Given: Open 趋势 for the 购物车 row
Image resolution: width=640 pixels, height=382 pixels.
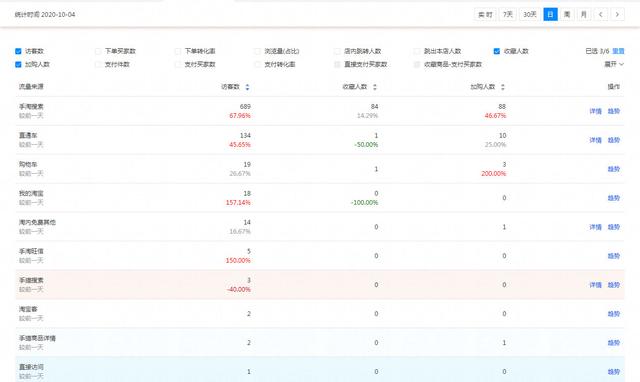Looking at the screenshot, I should click(x=614, y=169).
